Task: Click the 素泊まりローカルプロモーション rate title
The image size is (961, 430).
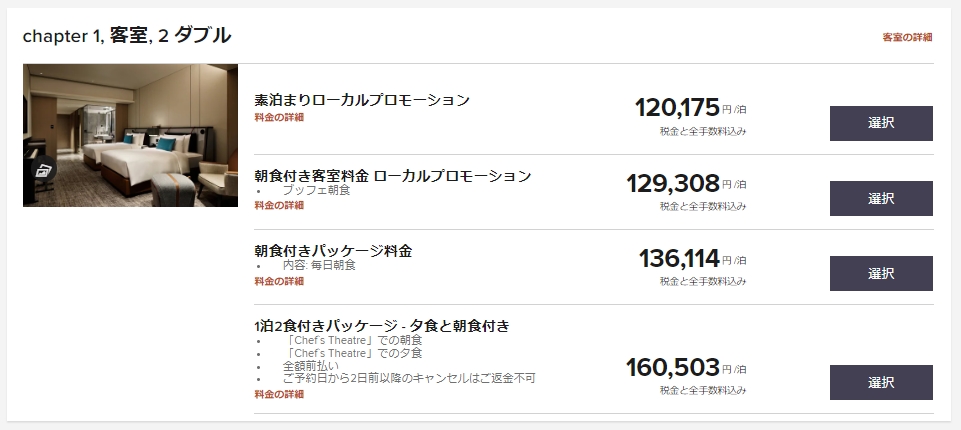Action: pos(362,100)
